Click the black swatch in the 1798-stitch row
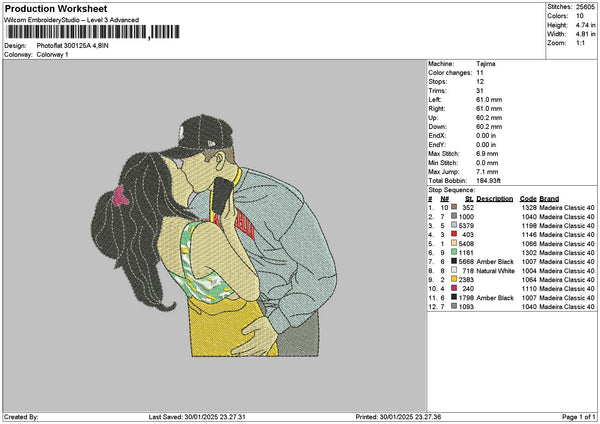The height and width of the screenshot is (424, 600). [454, 297]
